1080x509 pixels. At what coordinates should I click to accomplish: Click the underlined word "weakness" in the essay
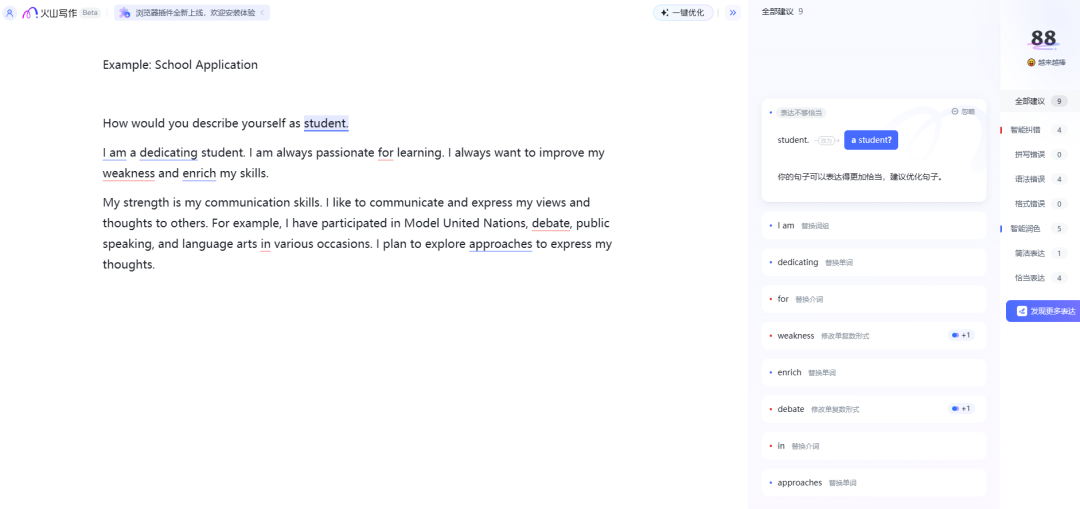129,173
